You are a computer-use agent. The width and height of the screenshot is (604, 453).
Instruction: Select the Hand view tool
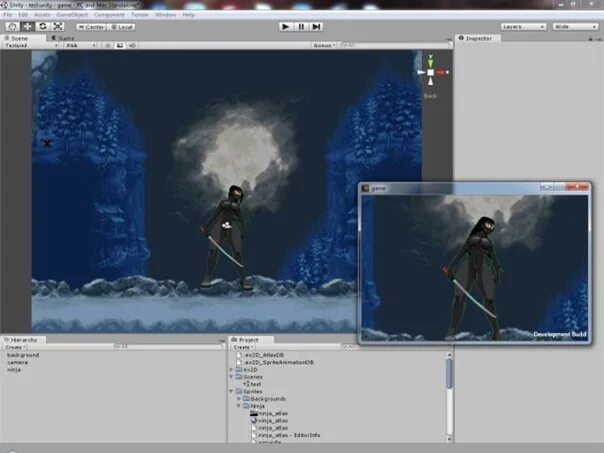pos(12,26)
